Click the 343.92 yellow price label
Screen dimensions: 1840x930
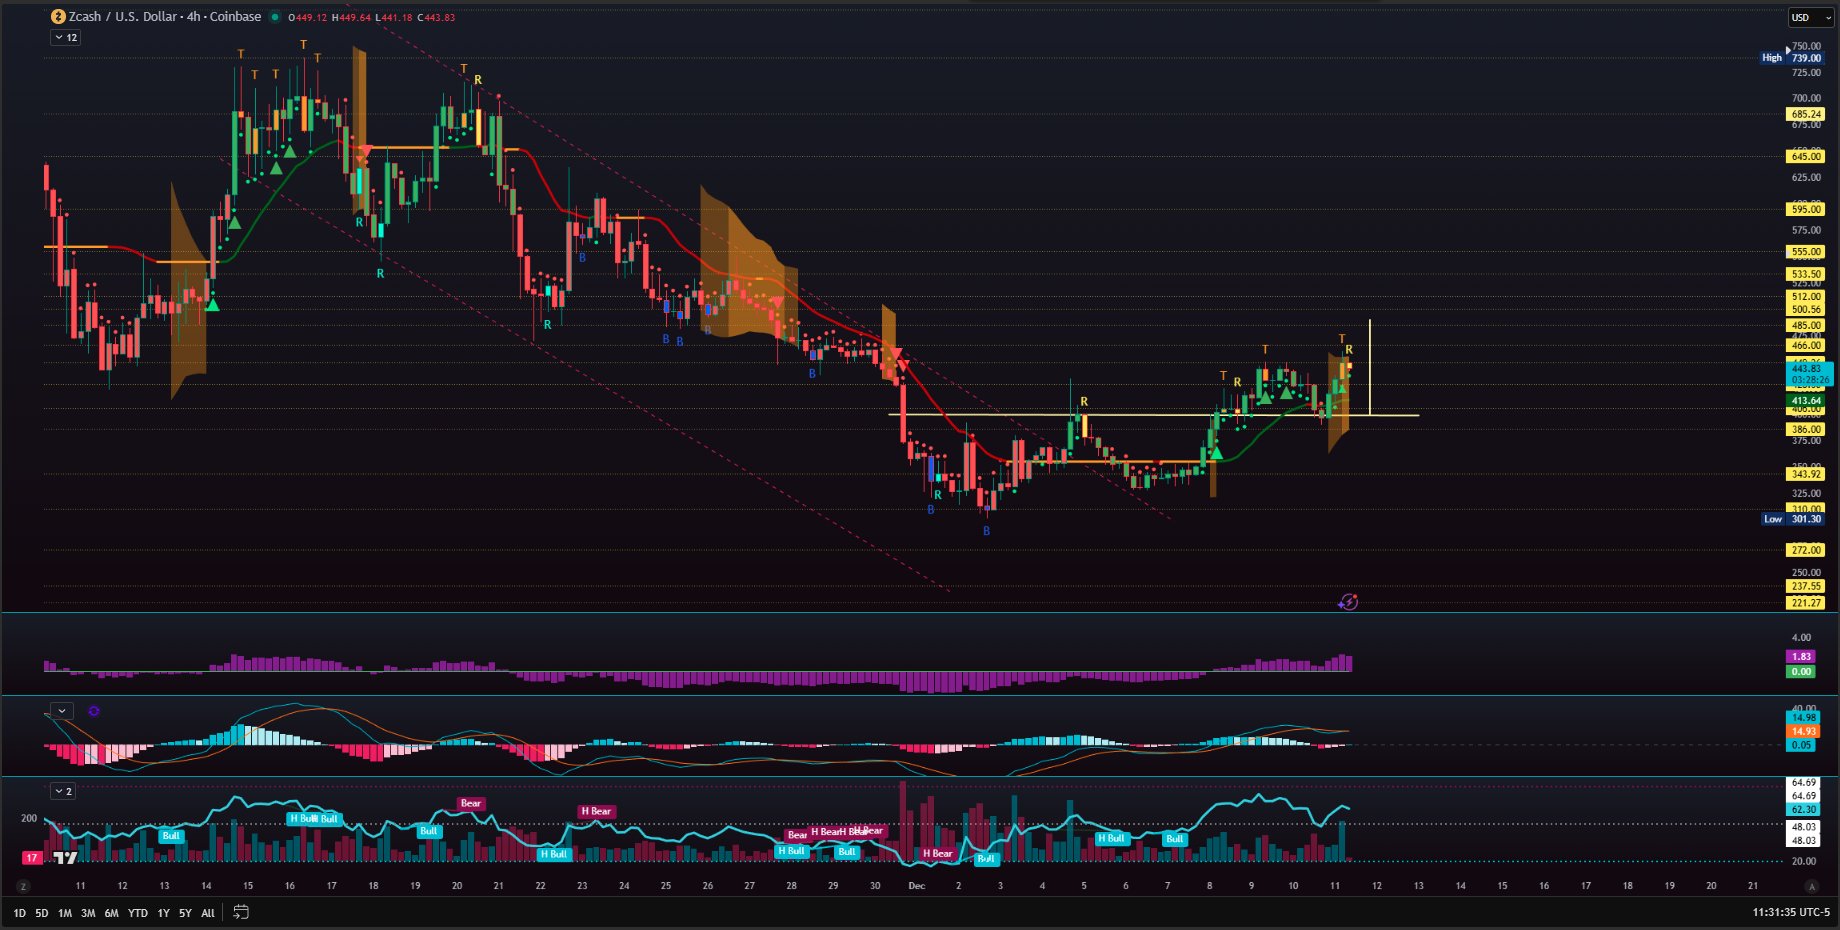pos(1806,474)
